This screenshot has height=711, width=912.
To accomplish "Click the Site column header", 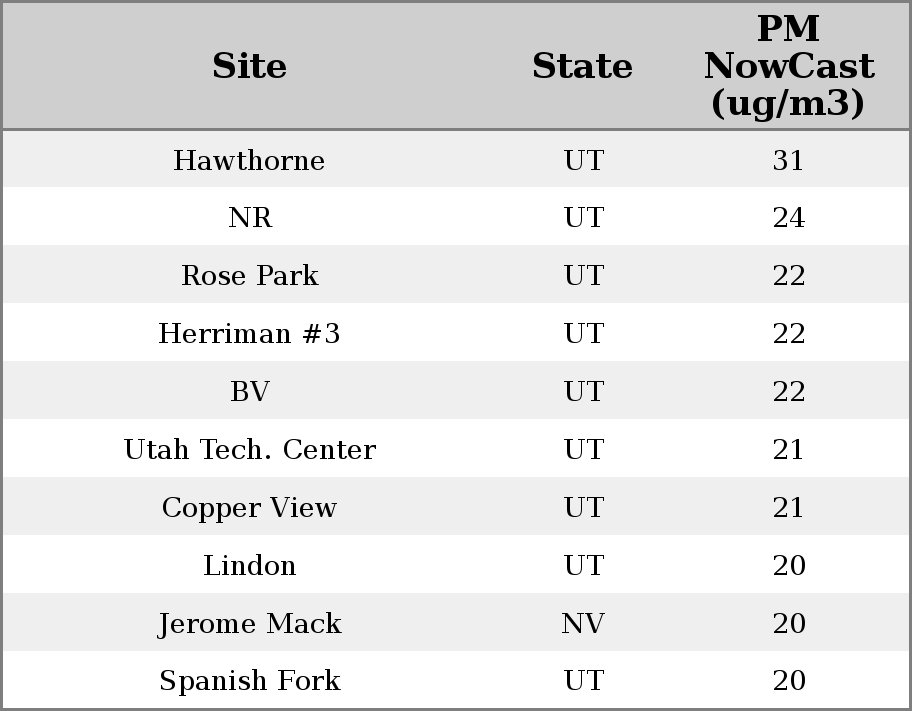I will point(249,66).
